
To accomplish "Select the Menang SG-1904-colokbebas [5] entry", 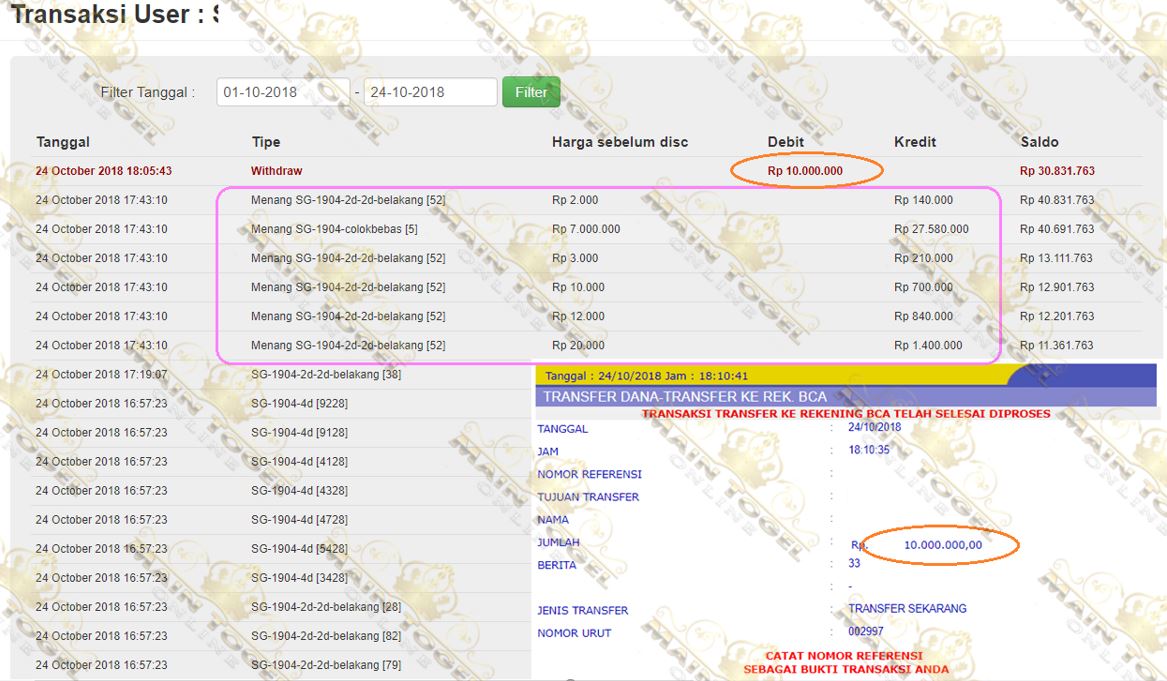I will 334,228.
